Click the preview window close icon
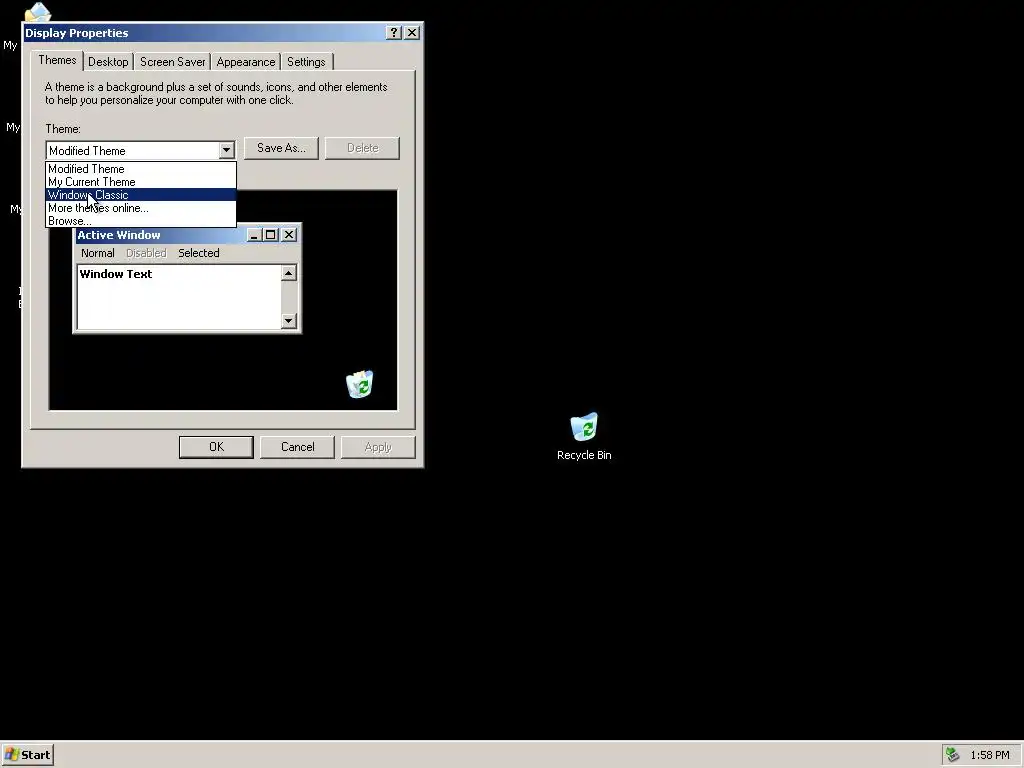This screenshot has height=768, width=1024. (x=289, y=235)
